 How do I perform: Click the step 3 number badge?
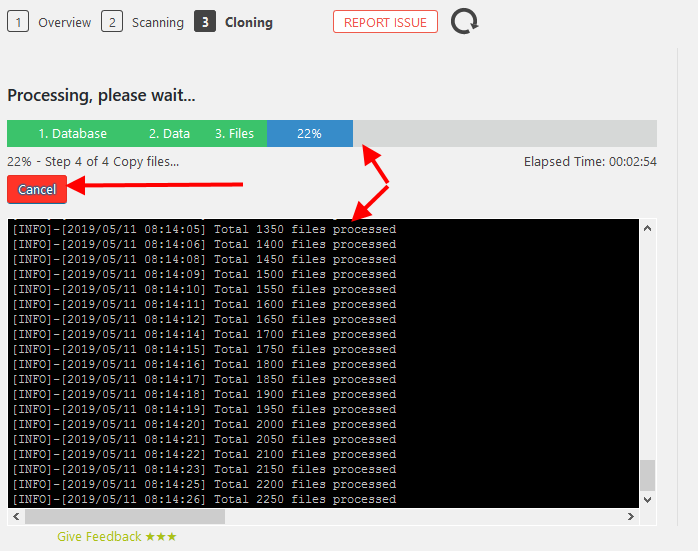coord(205,22)
